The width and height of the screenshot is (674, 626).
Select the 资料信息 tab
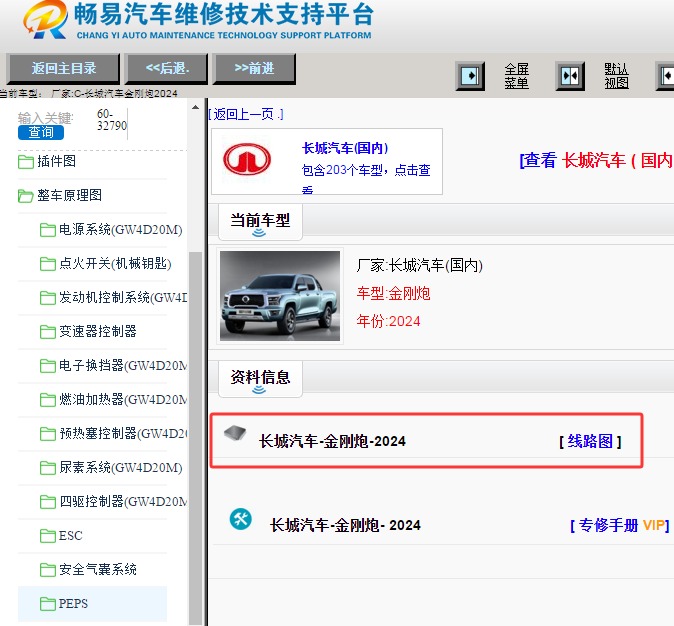[x=260, y=379]
